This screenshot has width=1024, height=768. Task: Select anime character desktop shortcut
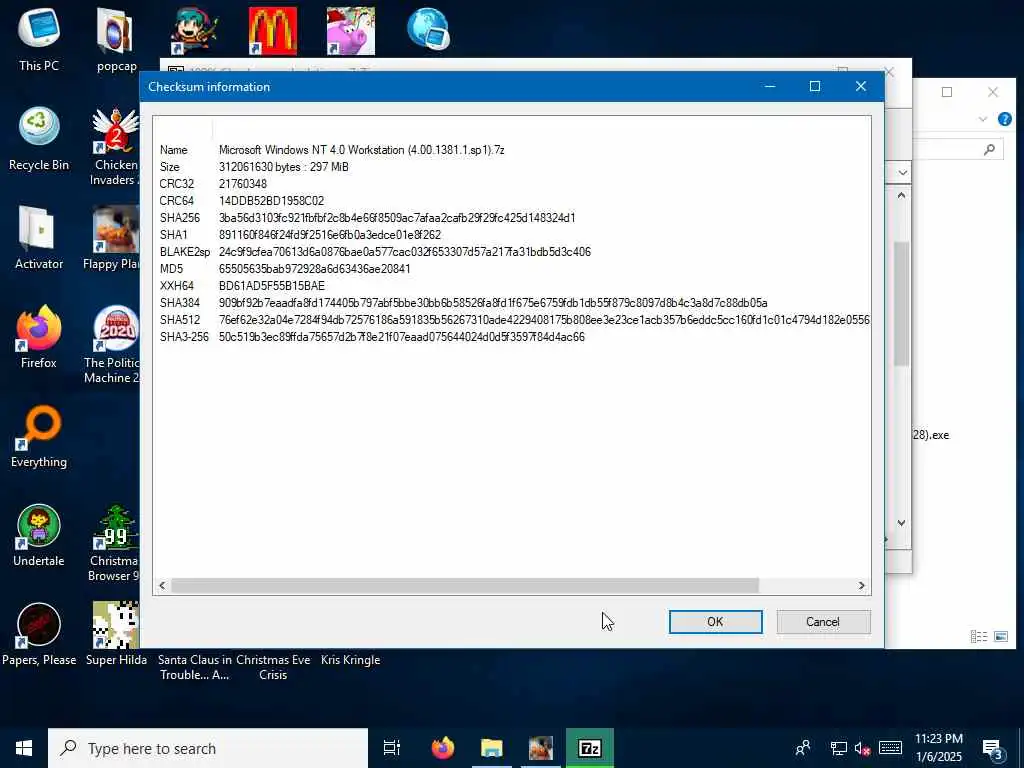pyautogui.click(x=195, y=31)
